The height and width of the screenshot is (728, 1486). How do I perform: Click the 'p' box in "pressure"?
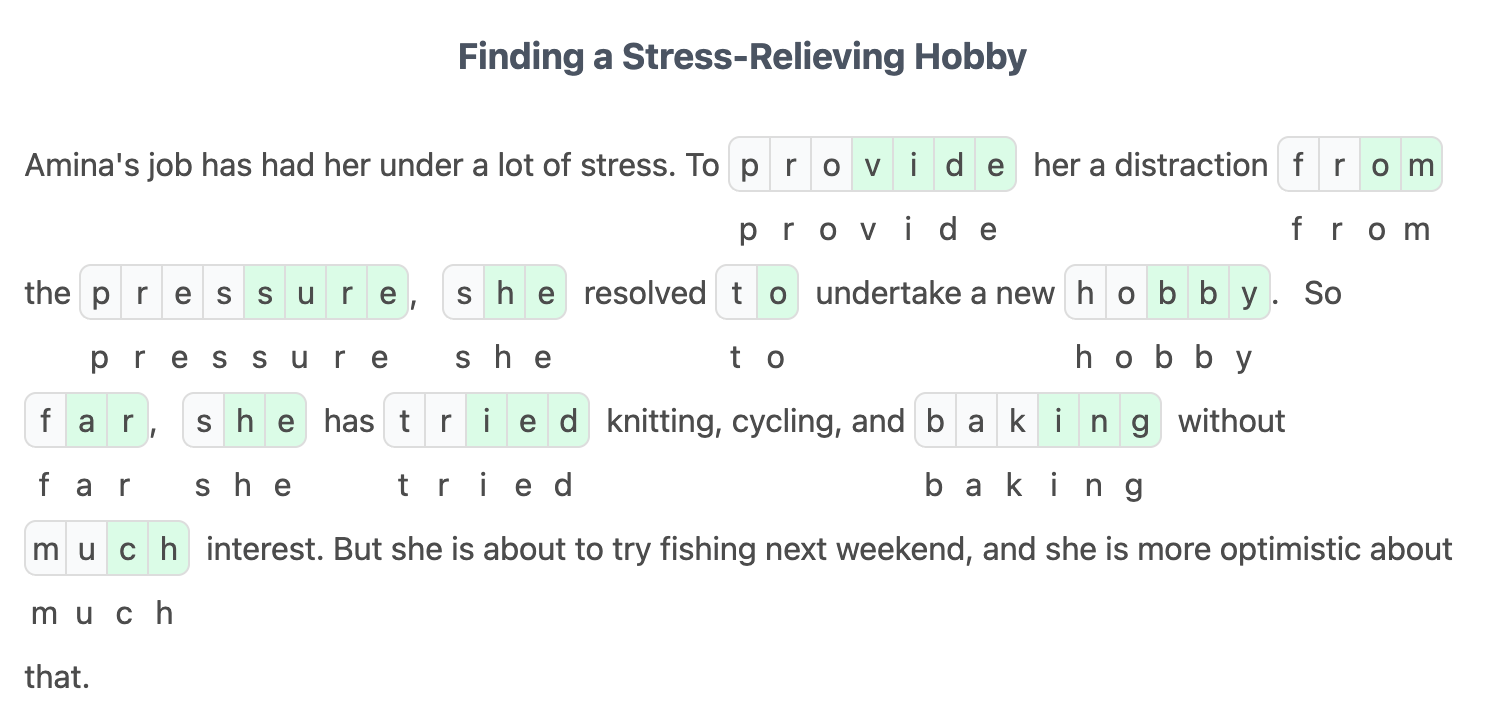[101, 293]
